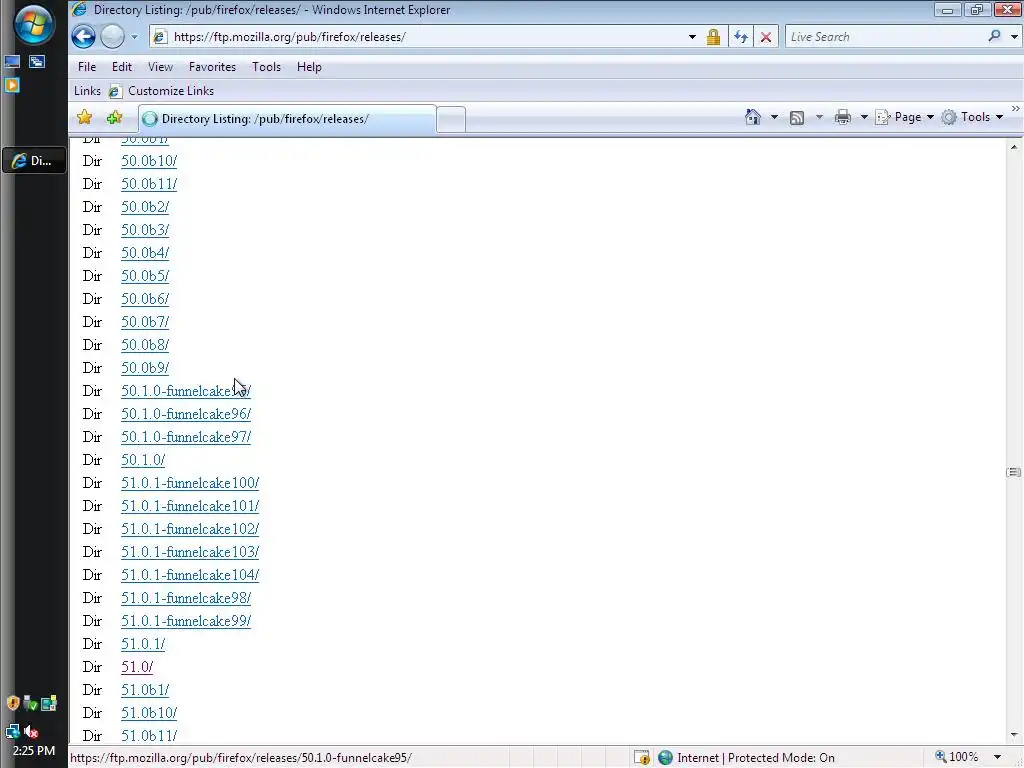Open Favorites Center star icon
Image resolution: width=1024 pixels, height=768 pixels.
click(84, 118)
